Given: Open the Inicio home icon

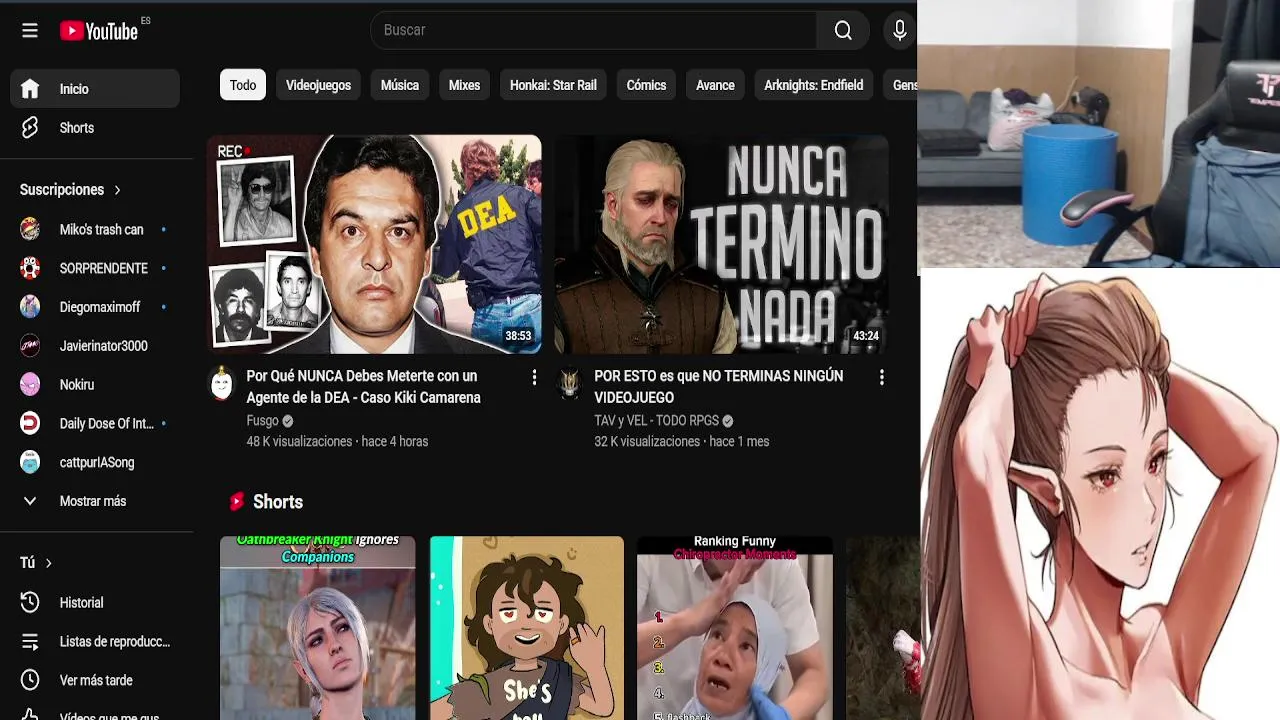Looking at the screenshot, I should 30,89.
